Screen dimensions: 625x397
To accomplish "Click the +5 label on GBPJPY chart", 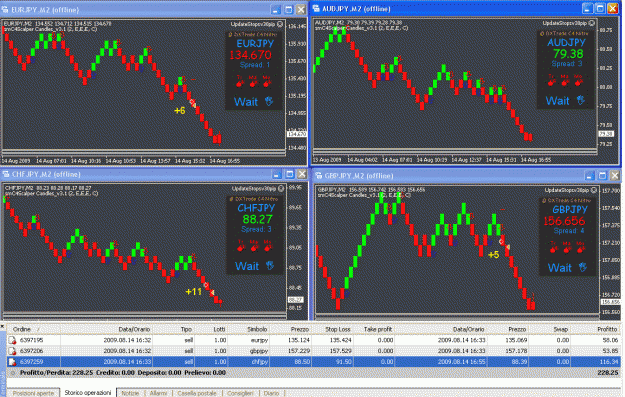I will tap(493, 255).
